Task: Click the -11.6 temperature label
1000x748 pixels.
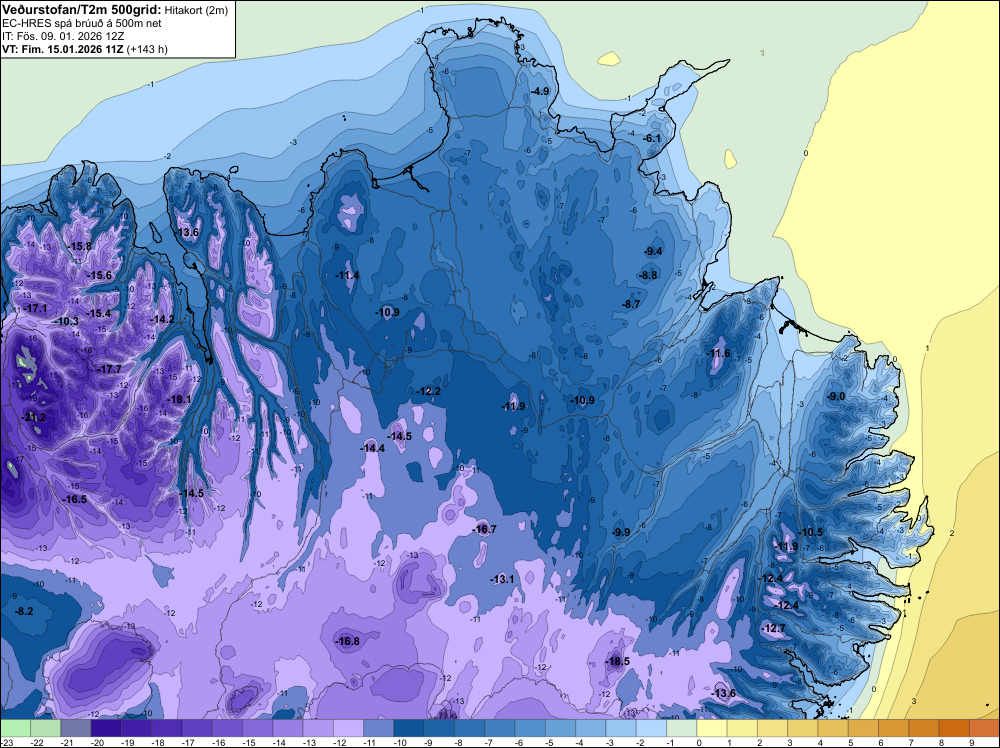Action: click(719, 353)
